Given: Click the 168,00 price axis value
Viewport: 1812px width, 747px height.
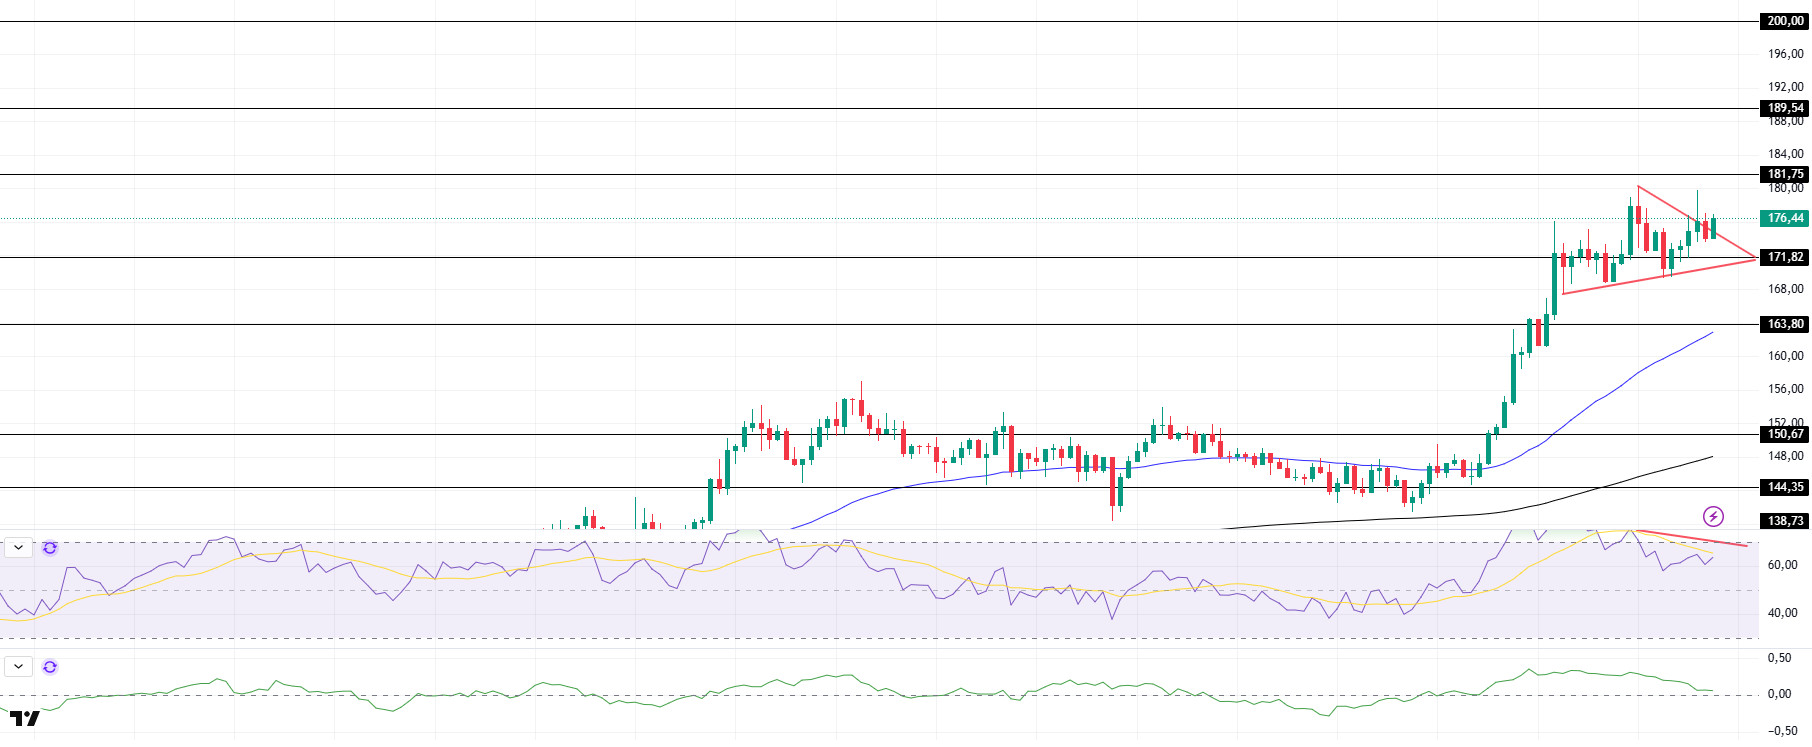Looking at the screenshot, I should pyautogui.click(x=1785, y=289).
